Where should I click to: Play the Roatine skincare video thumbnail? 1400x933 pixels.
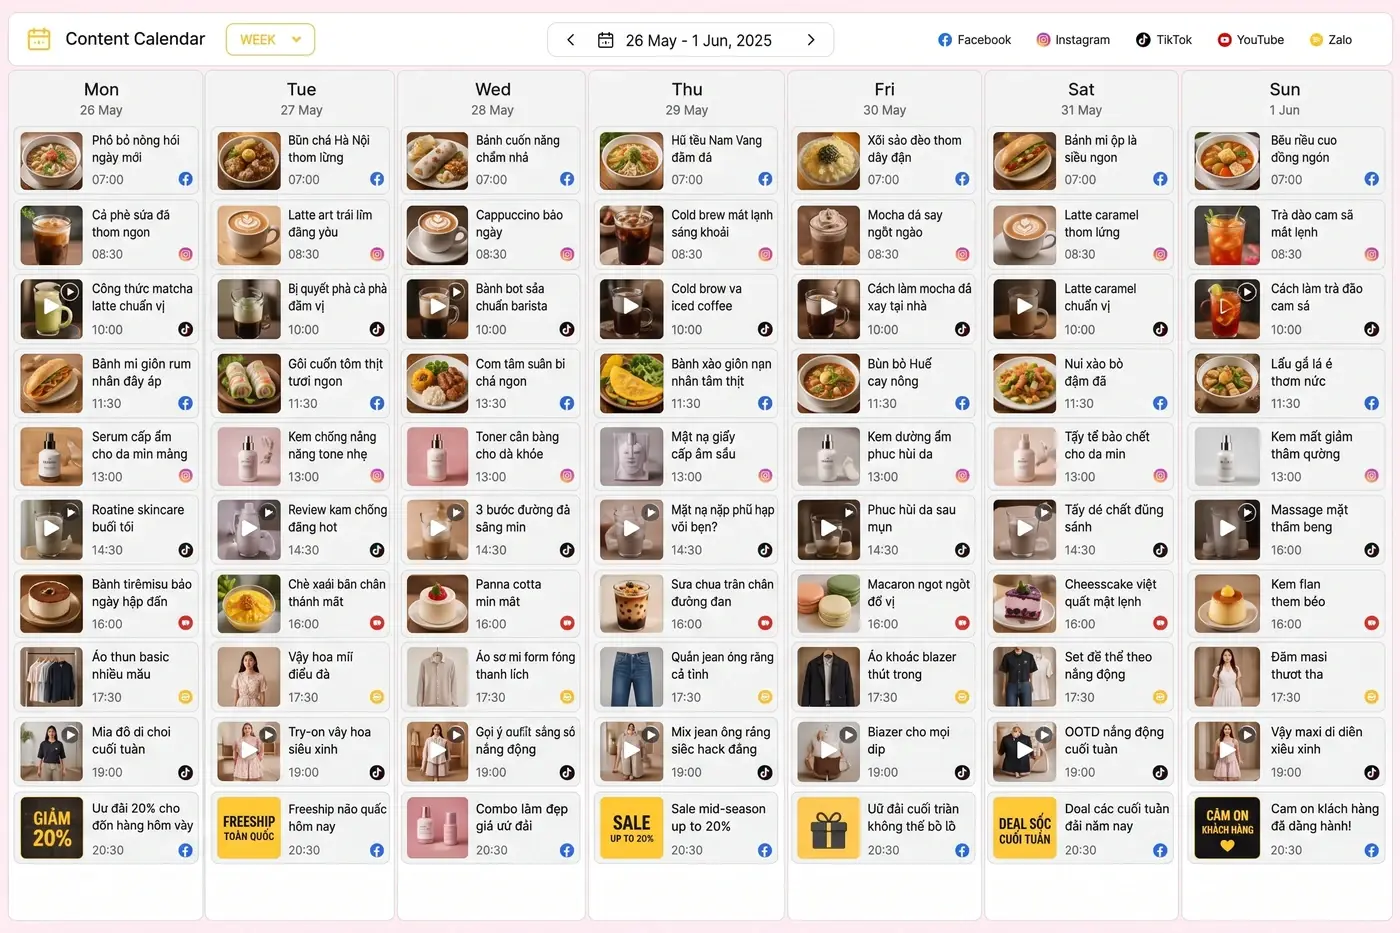click(x=52, y=528)
